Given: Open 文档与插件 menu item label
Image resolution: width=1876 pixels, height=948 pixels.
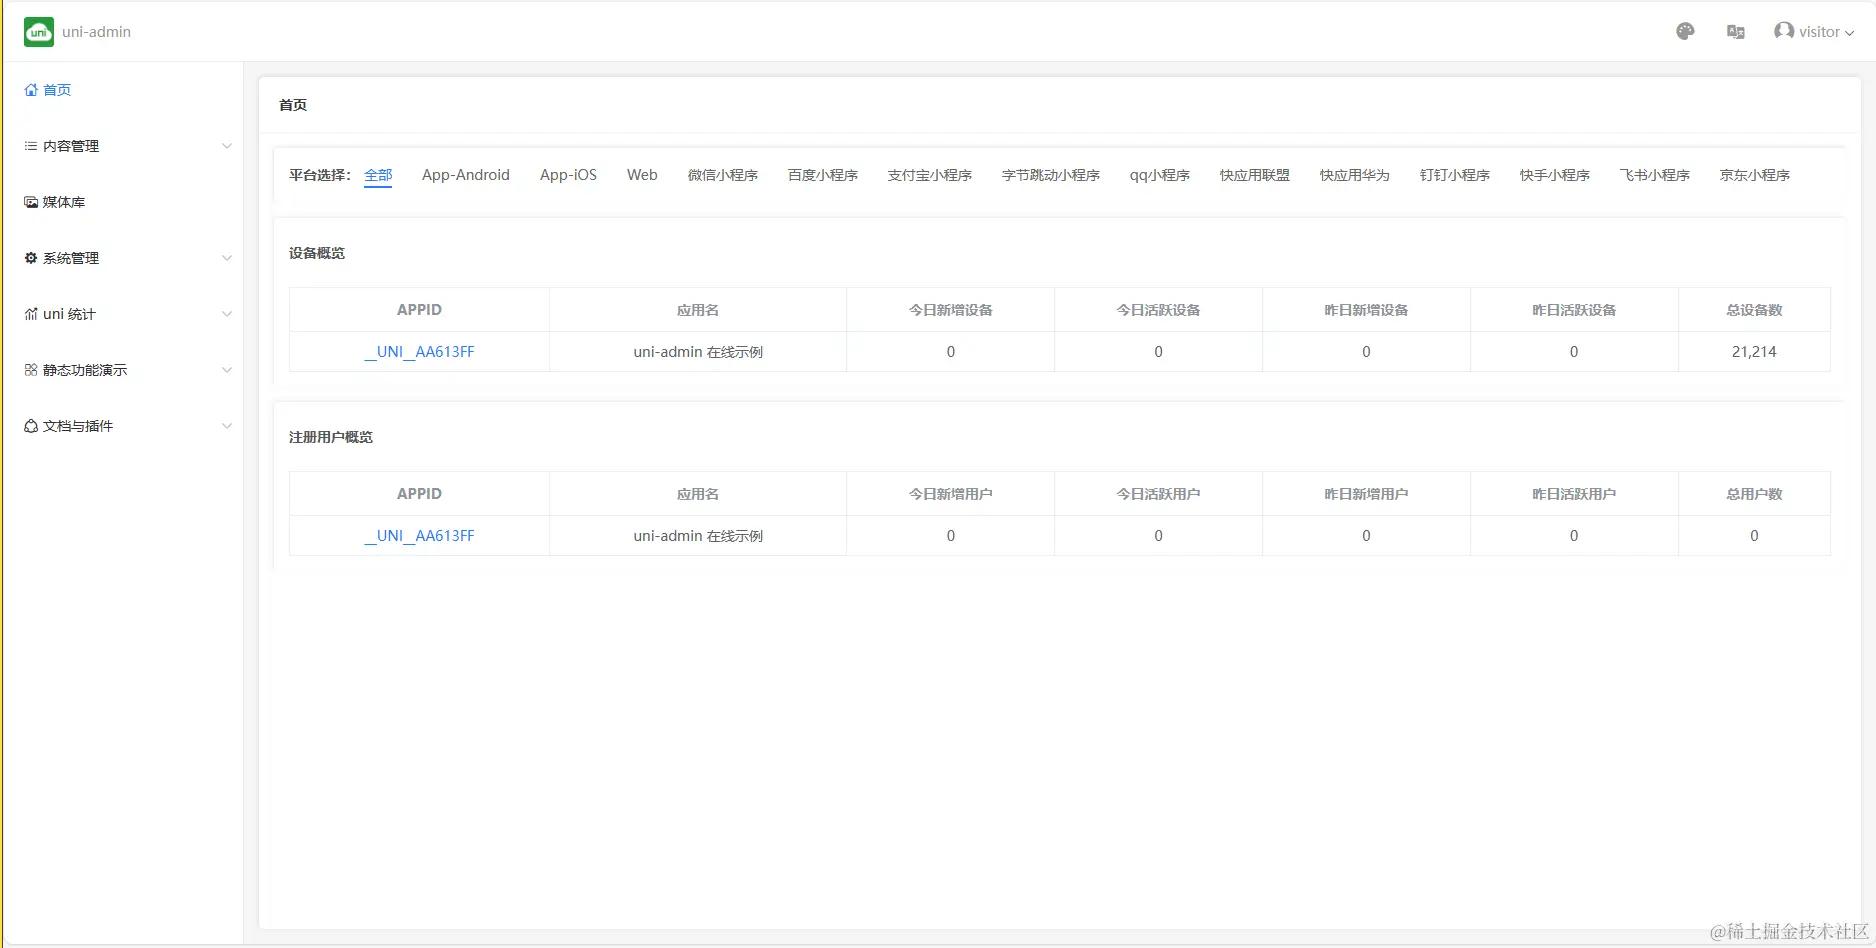Looking at the screenshot, I should pyautogui.click(x=78, y=426).
